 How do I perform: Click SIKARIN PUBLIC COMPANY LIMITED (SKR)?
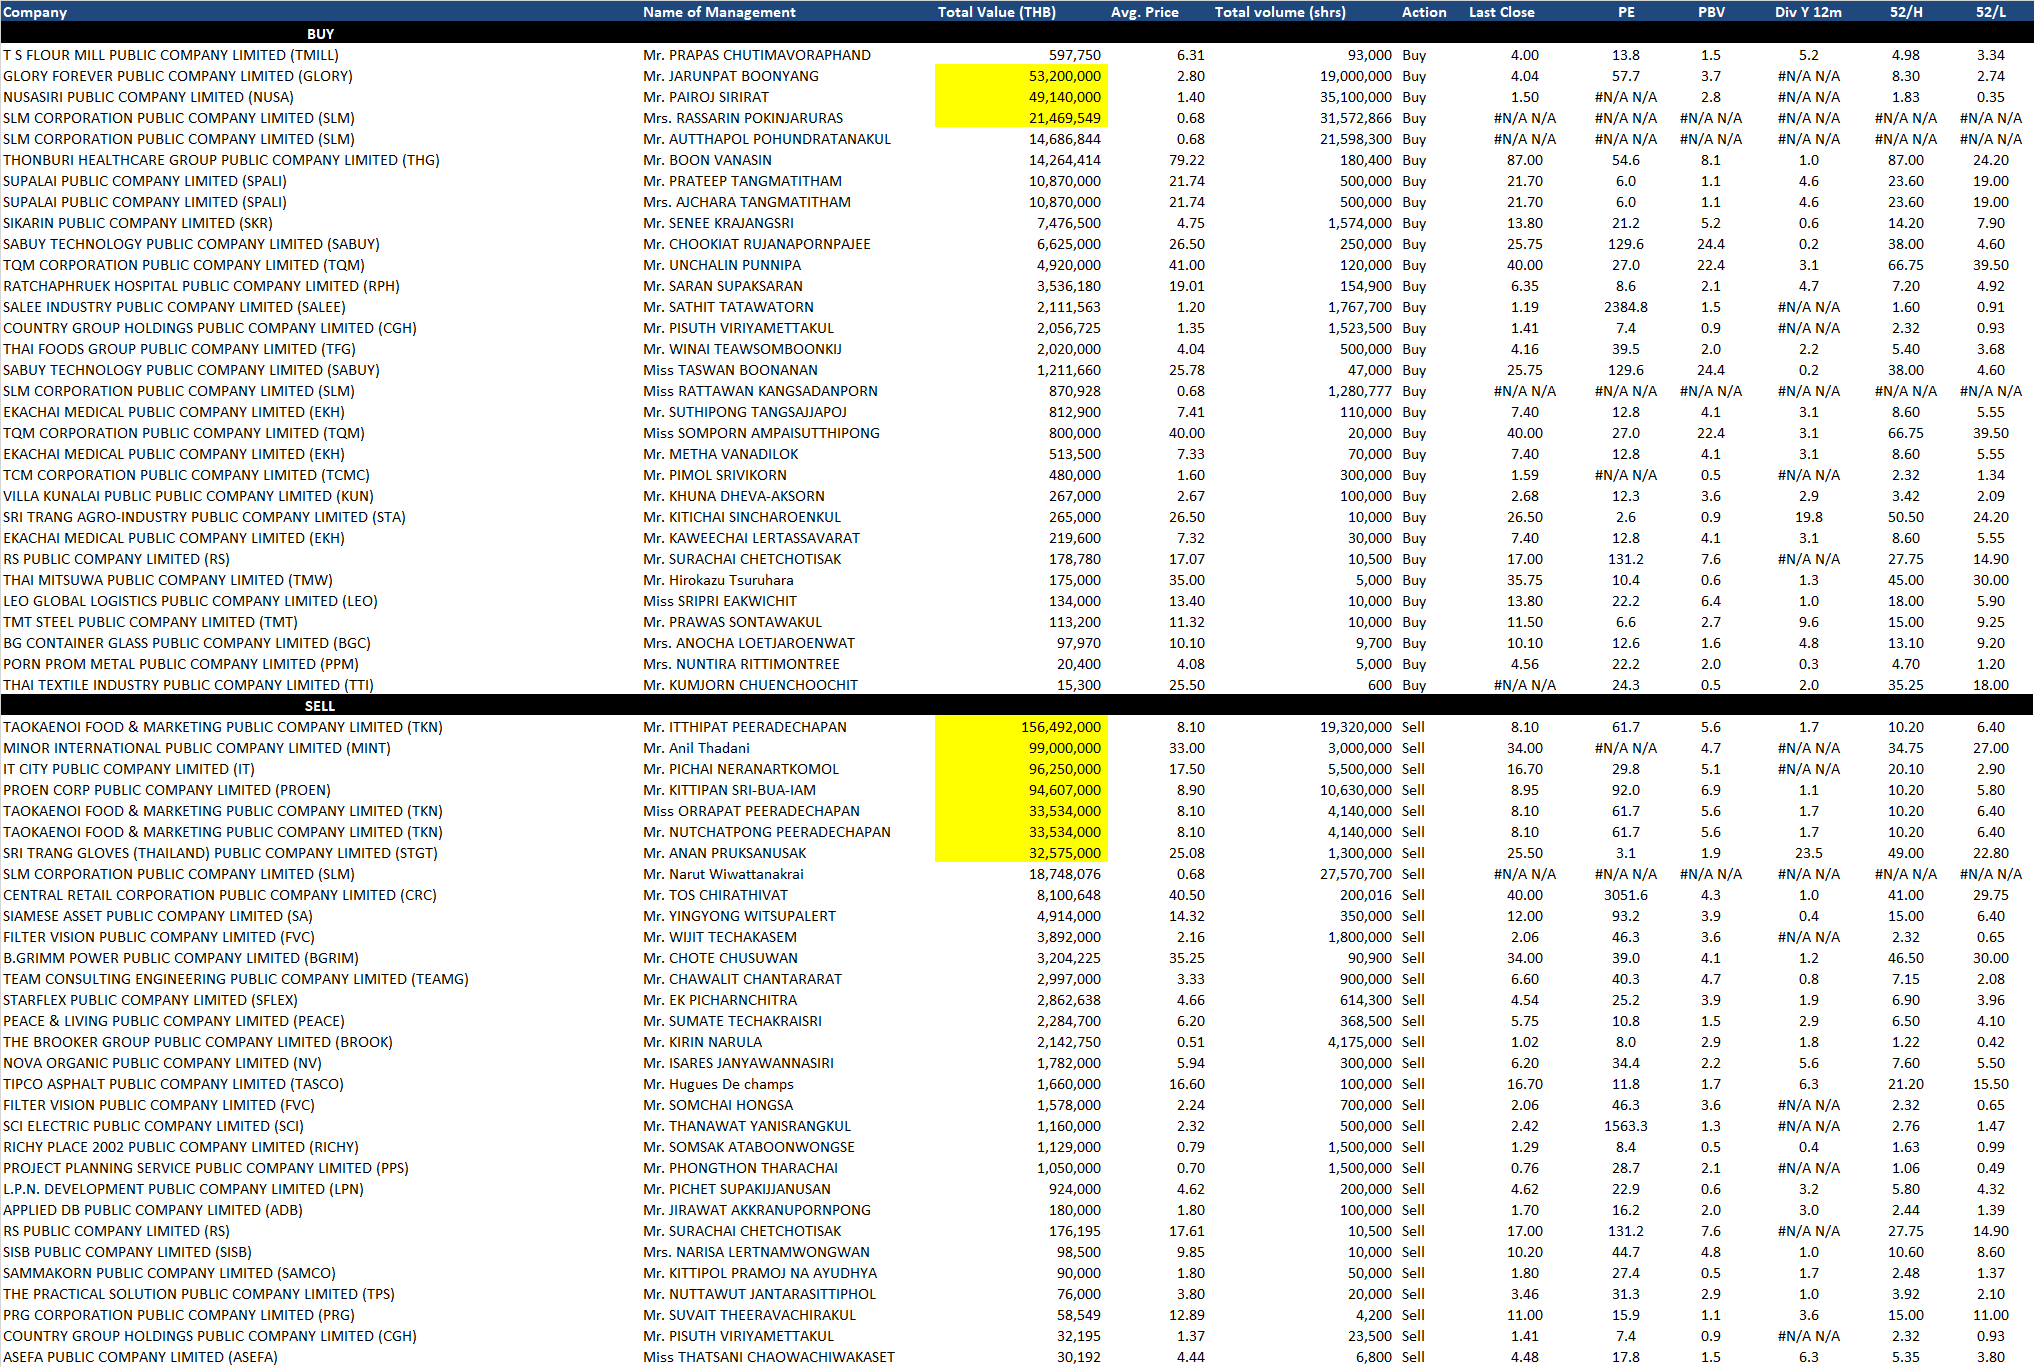[x=138, y=223]
